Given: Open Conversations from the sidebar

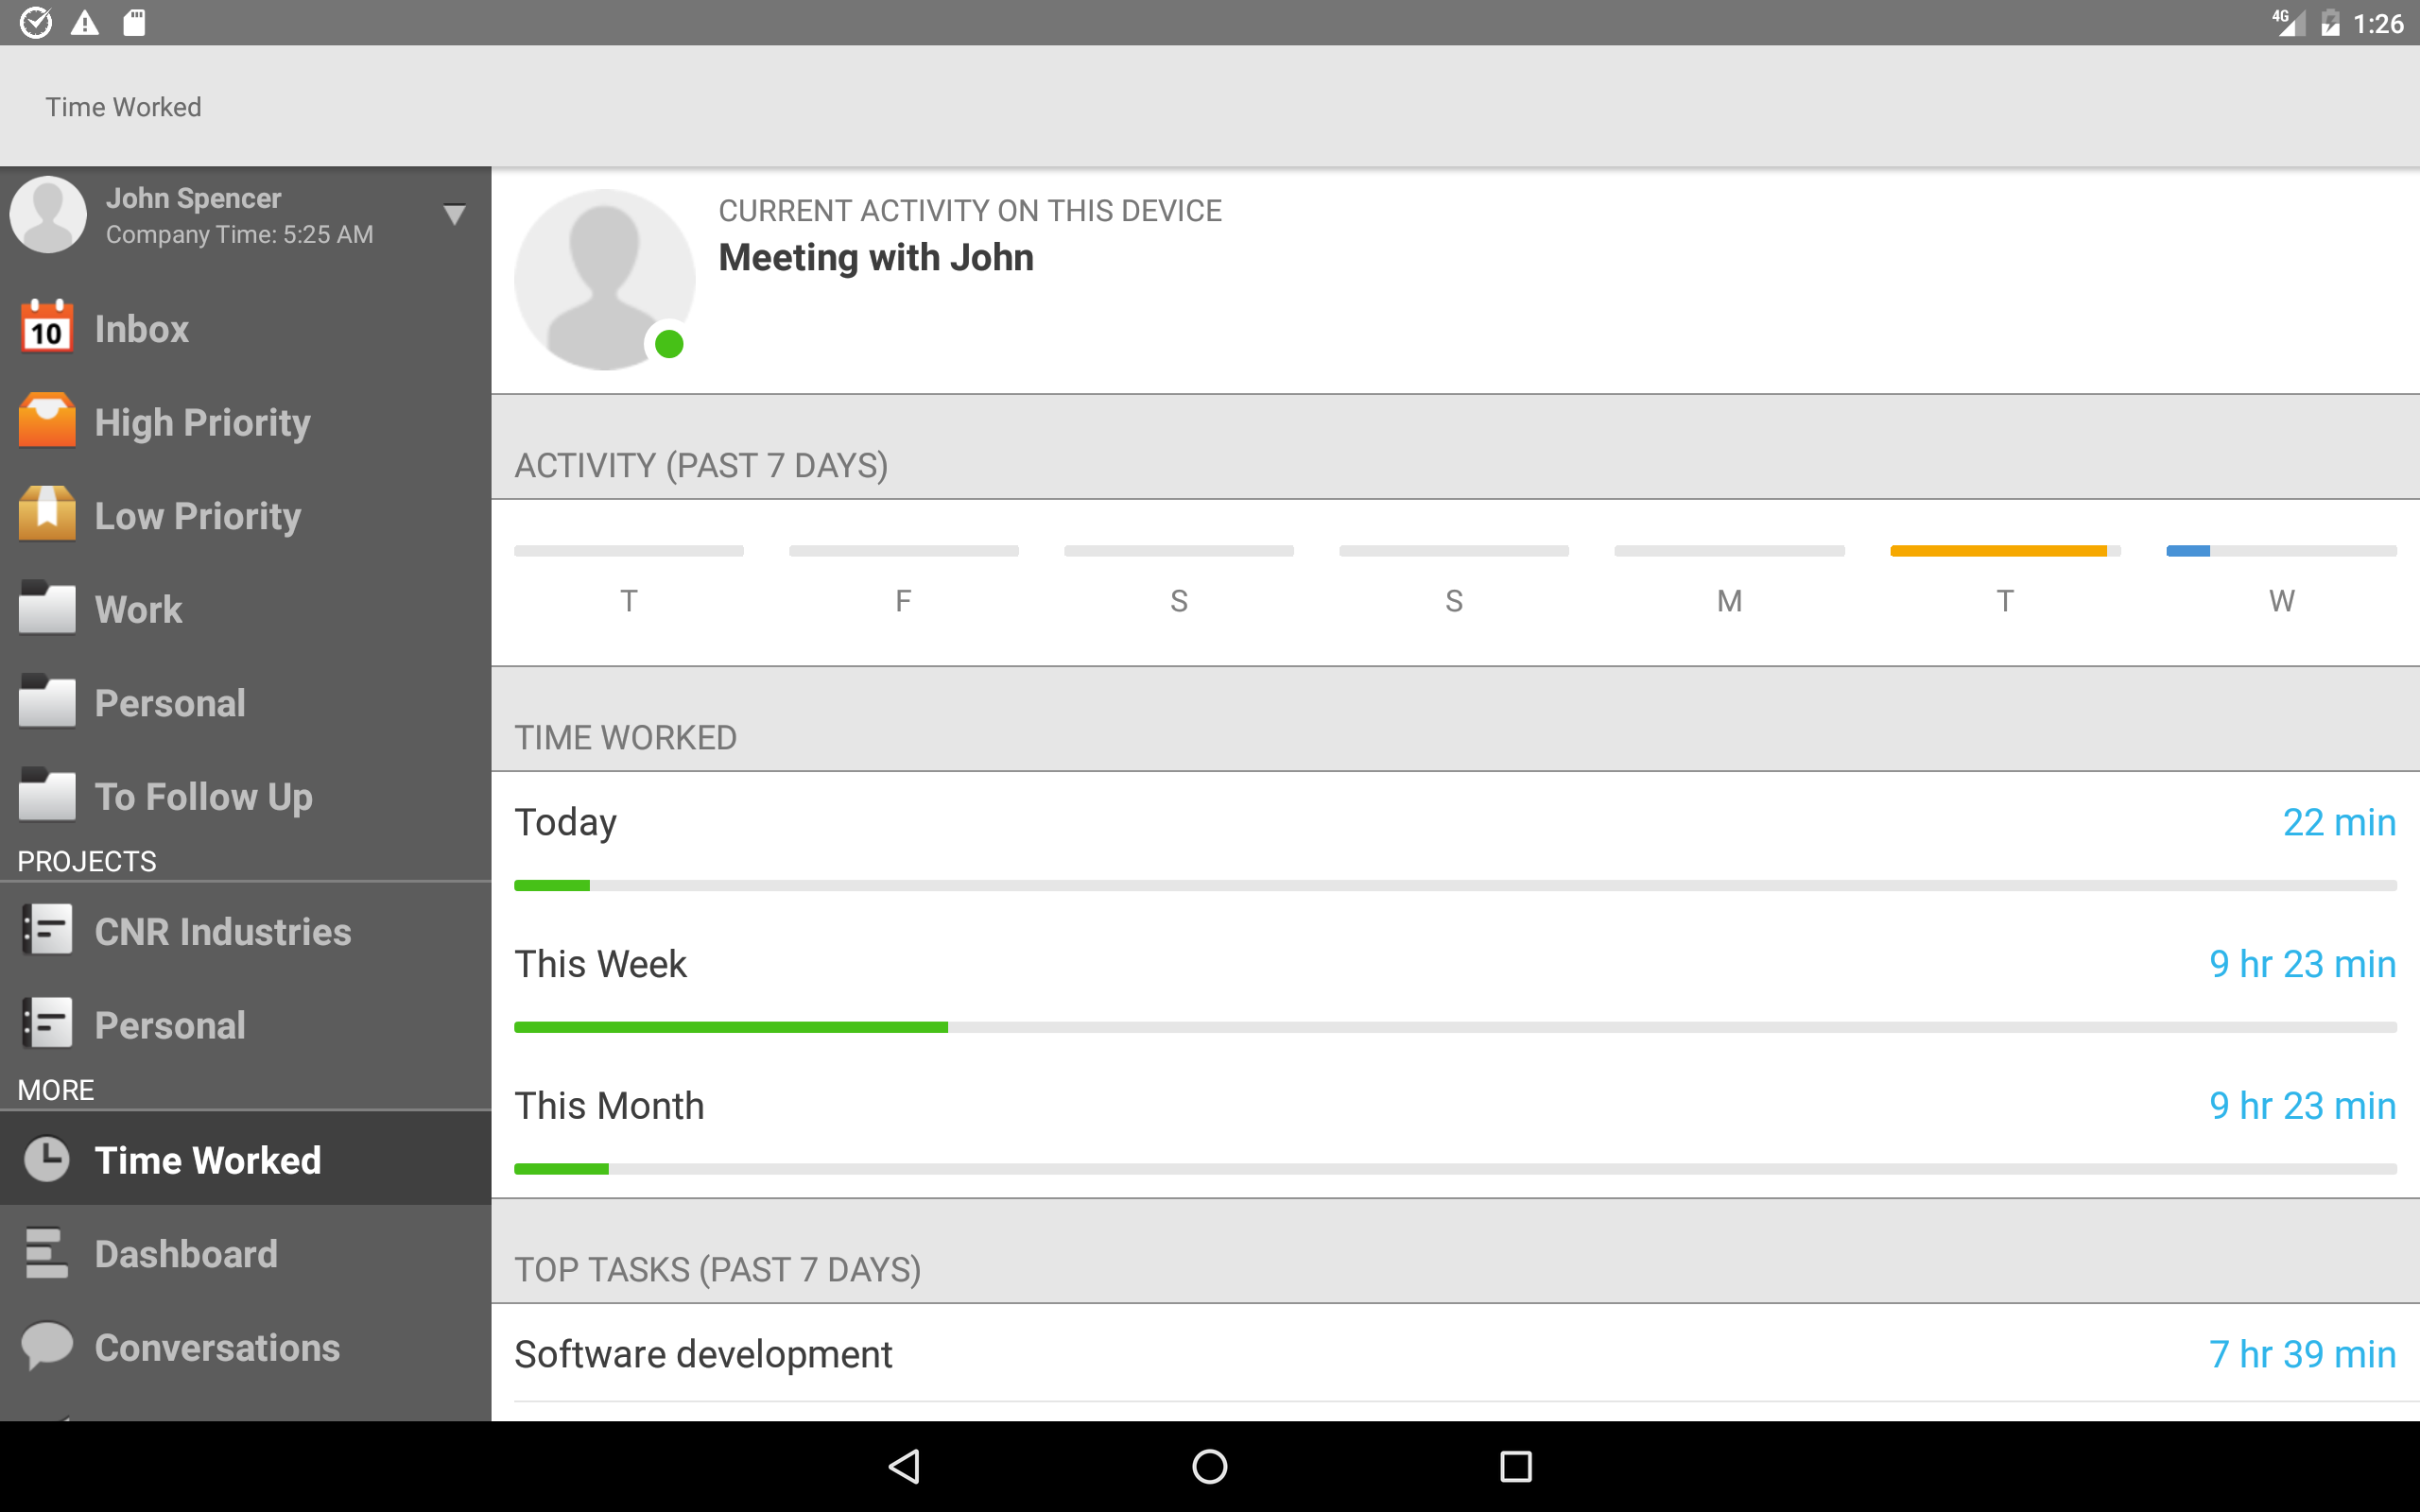Looking at the screenshot, I should pos(246,1347).
